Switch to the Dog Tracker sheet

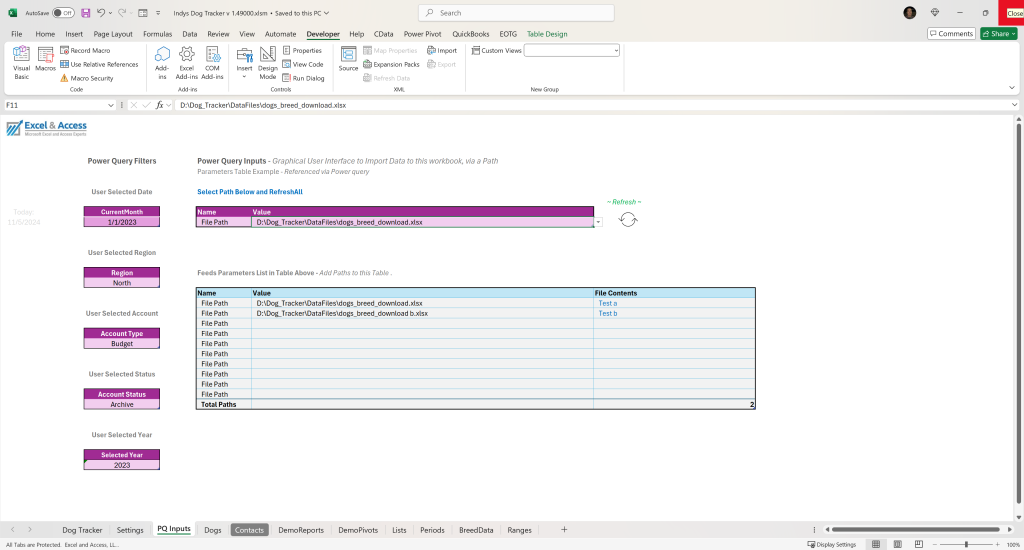point(82,530)
